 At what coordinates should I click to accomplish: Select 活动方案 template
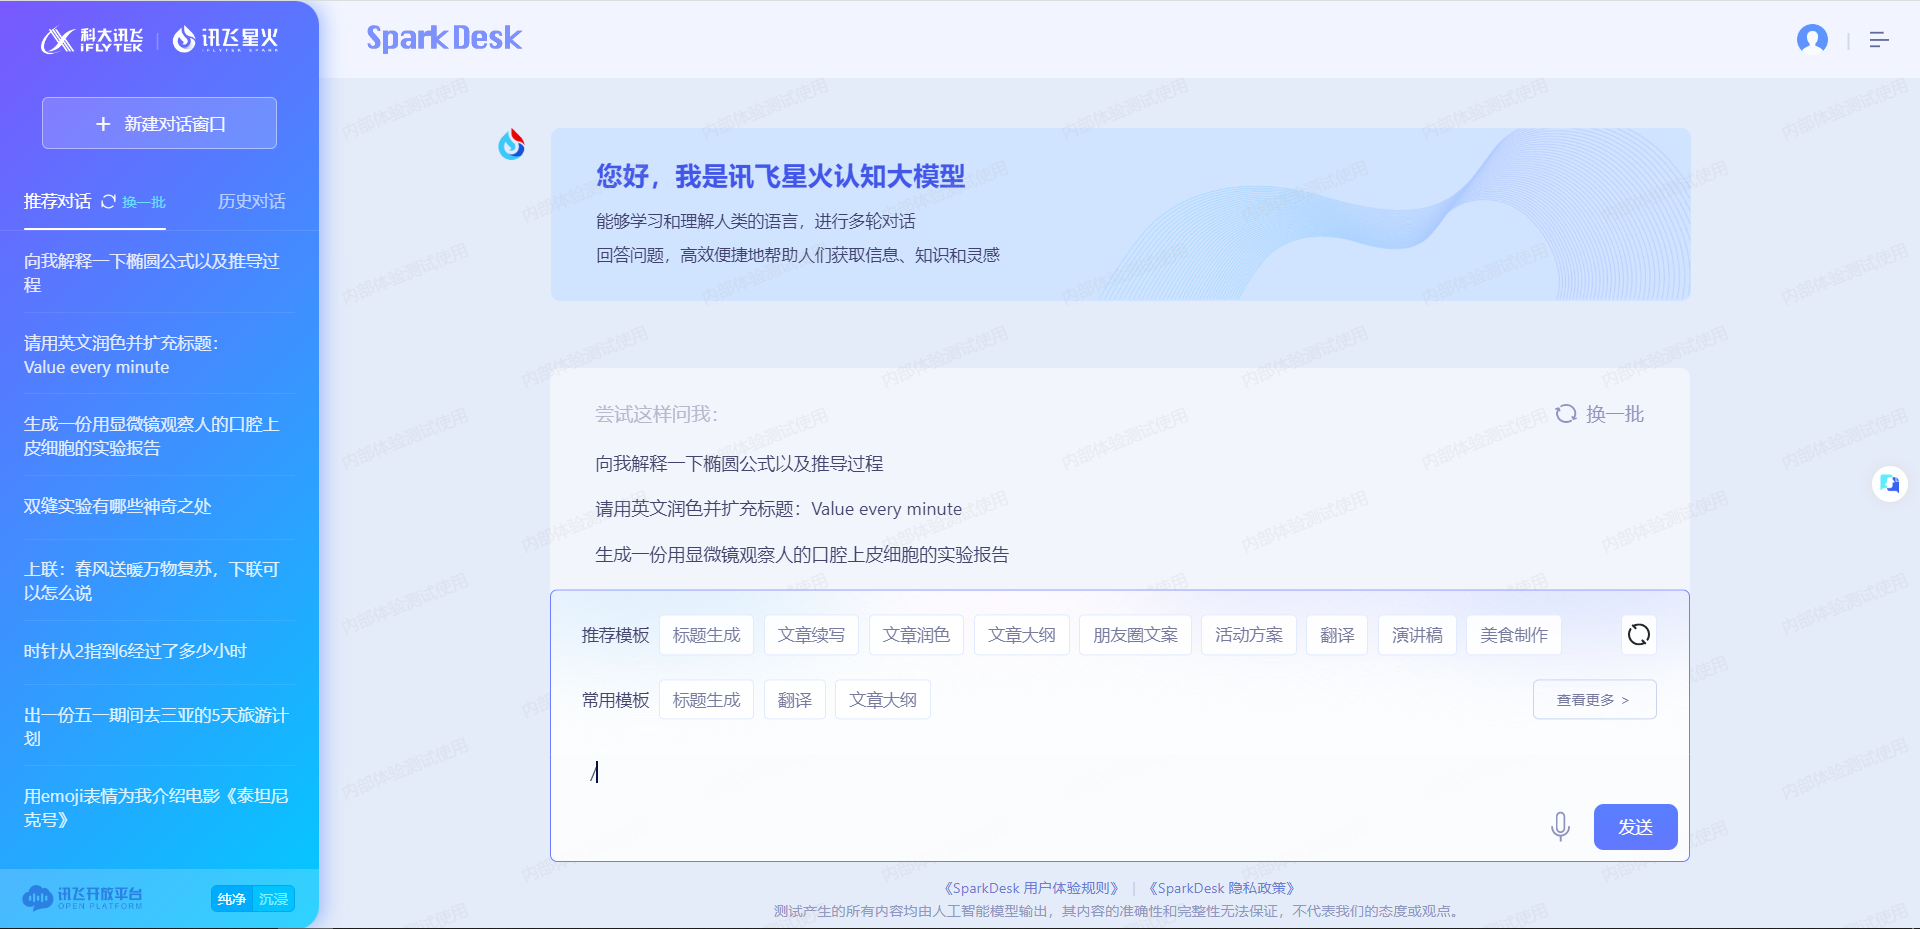(1249, 635)
